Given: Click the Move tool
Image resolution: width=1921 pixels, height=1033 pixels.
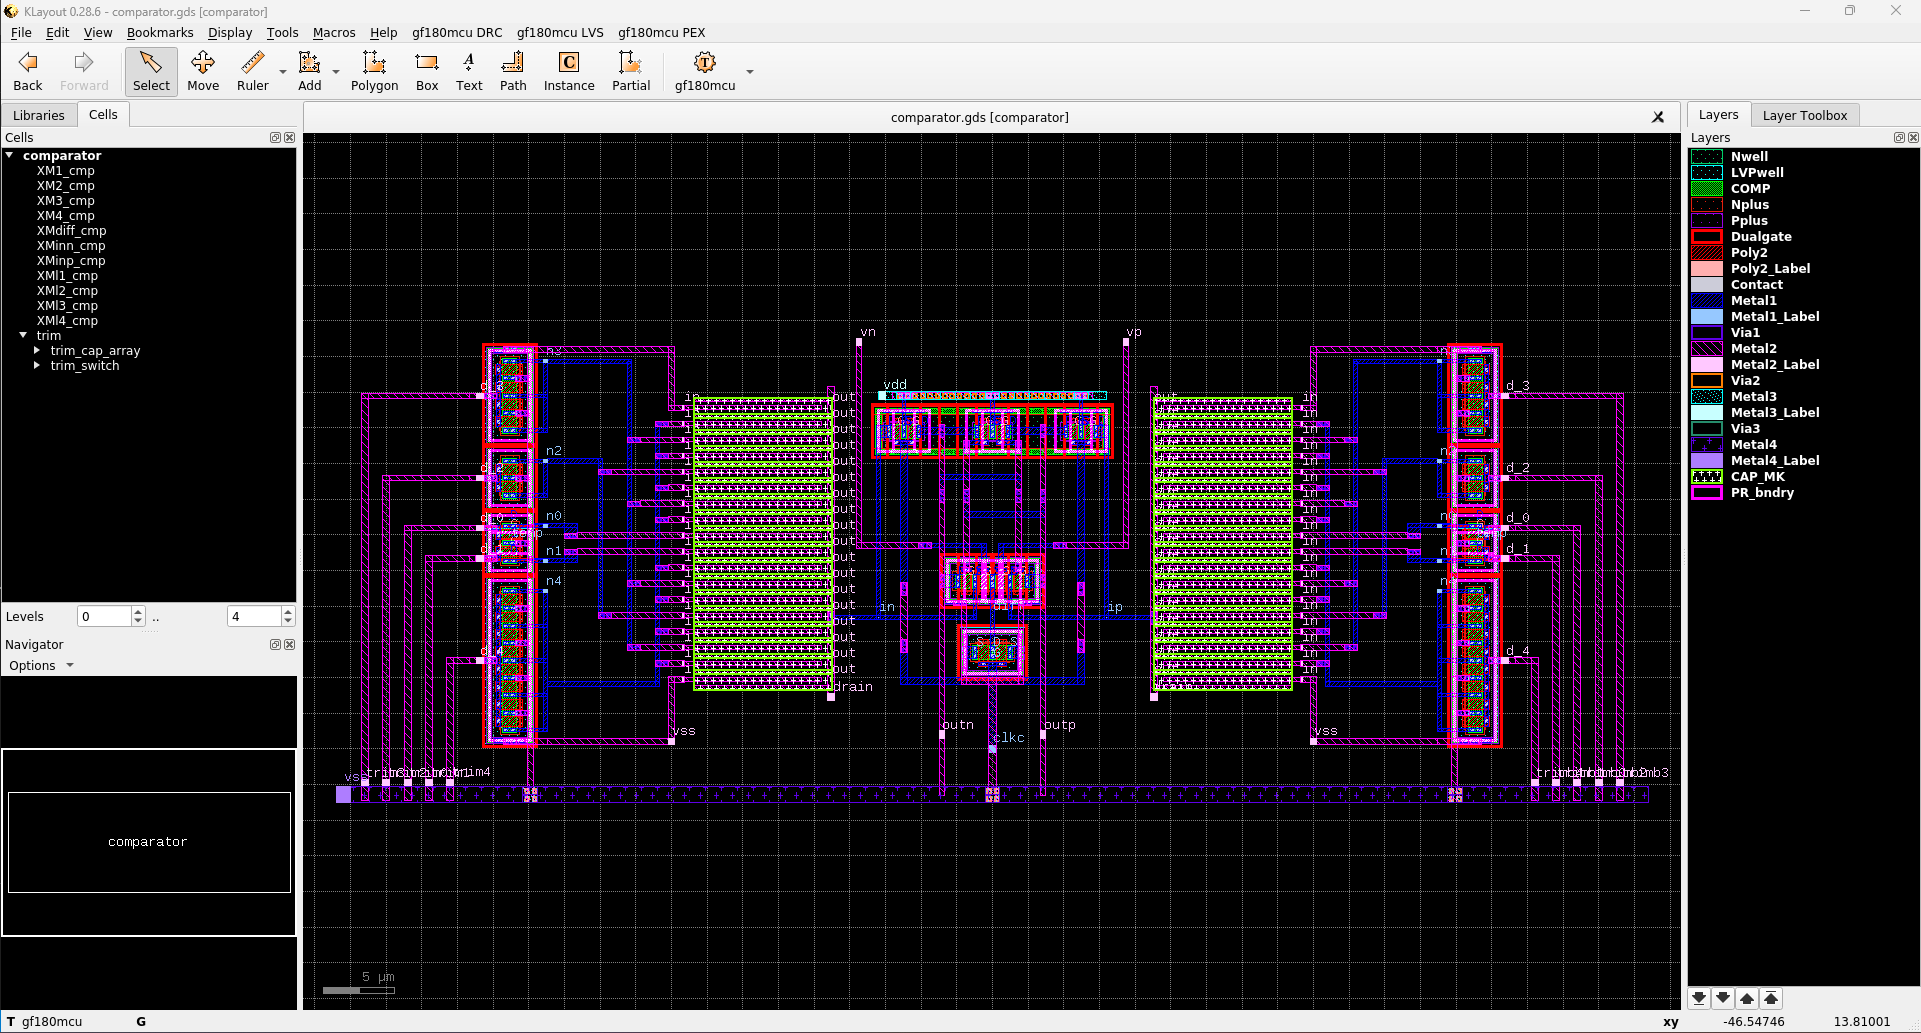Looking at the screenshot, I should [x=203, y=71].
